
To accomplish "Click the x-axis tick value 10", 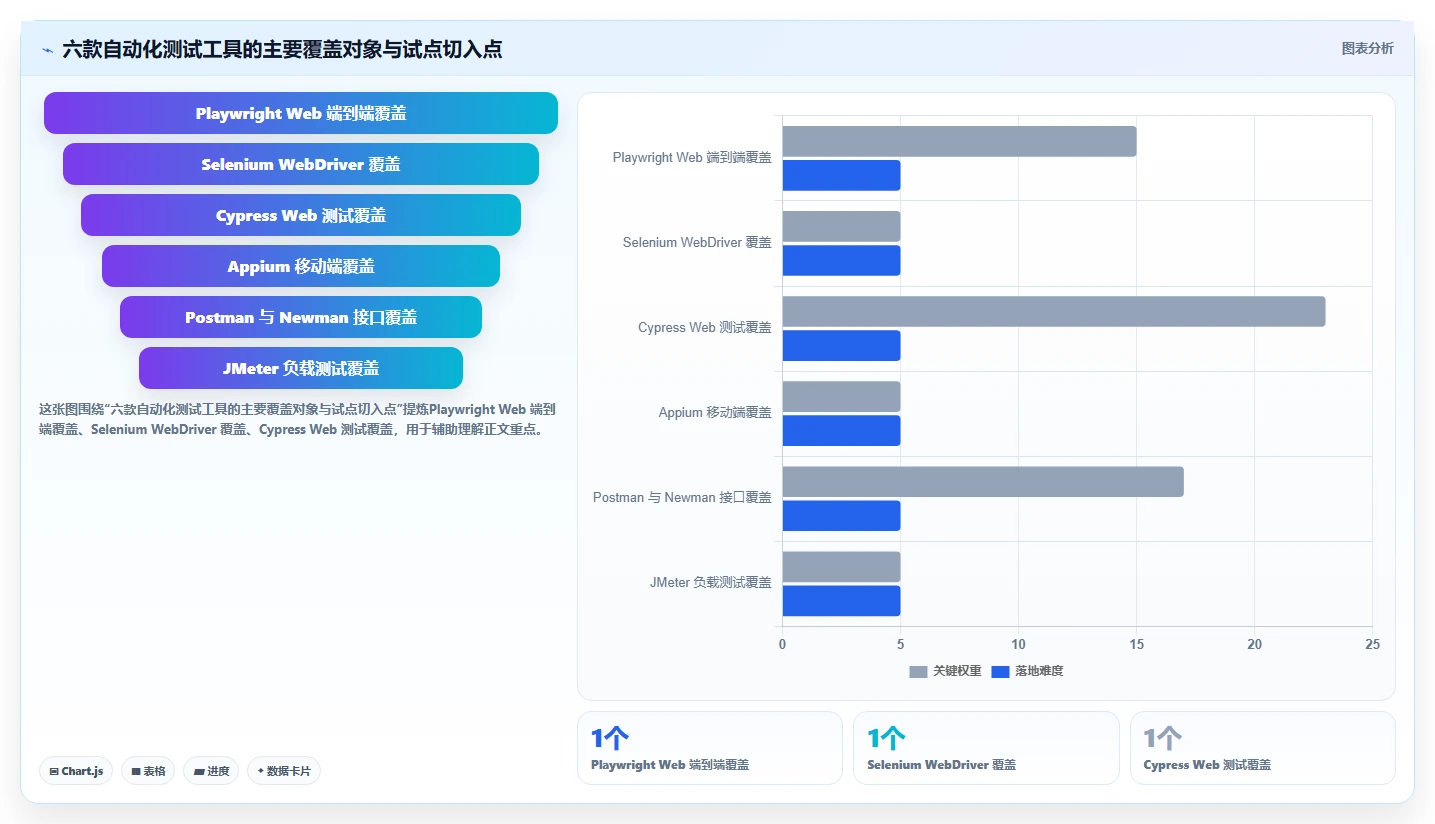I will pyautogui.click(x=1018, y=645).
